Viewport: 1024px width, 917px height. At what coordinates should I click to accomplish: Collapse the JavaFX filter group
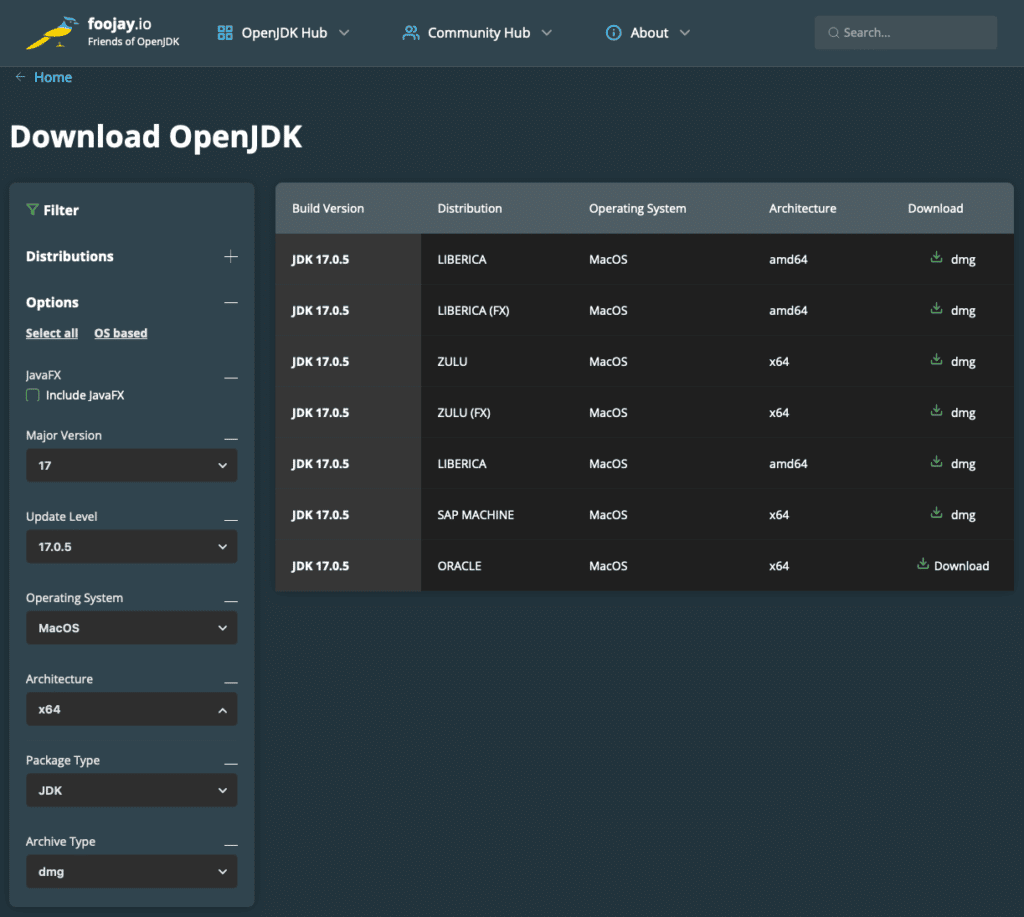point(231,378)
